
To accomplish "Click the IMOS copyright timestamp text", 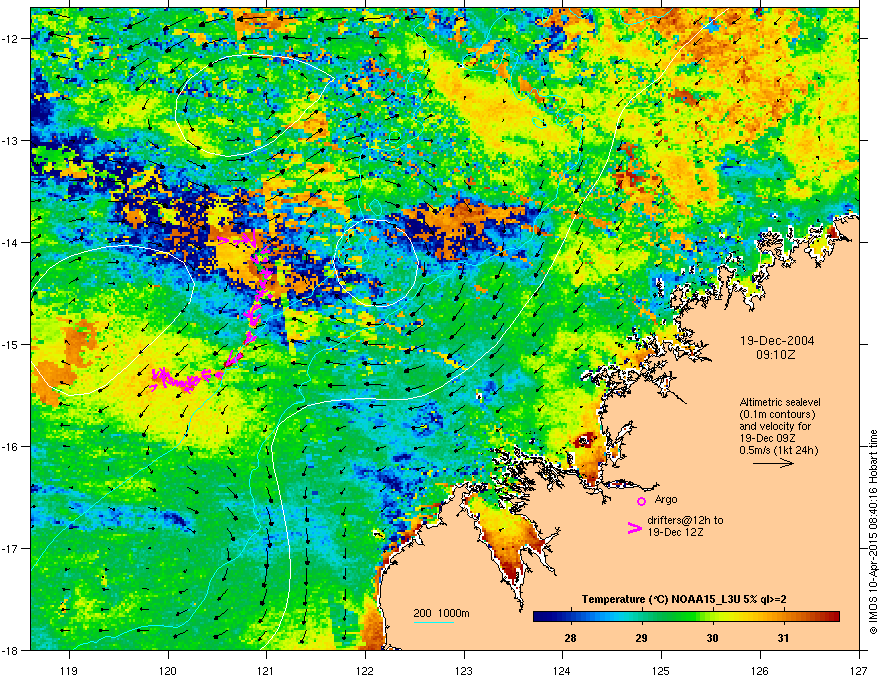I will (873, 532).
